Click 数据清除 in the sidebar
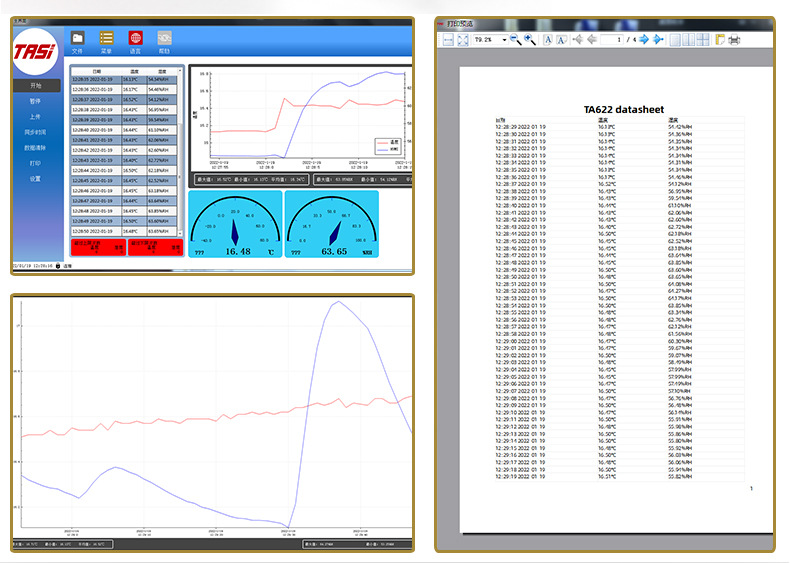Image resolution: width=790 pixels, height=563 pixels. (x=35, y=147)
